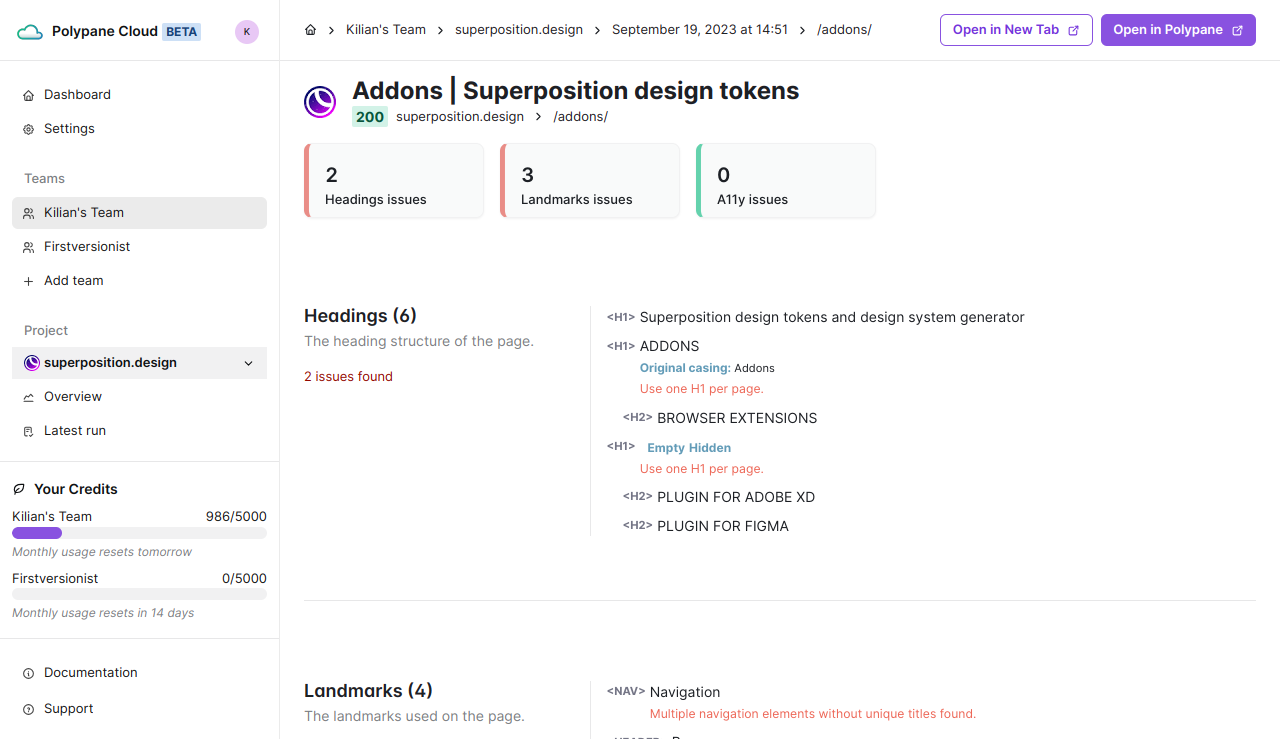Click the Empty Hidden heading label

(x=689, y=448)
